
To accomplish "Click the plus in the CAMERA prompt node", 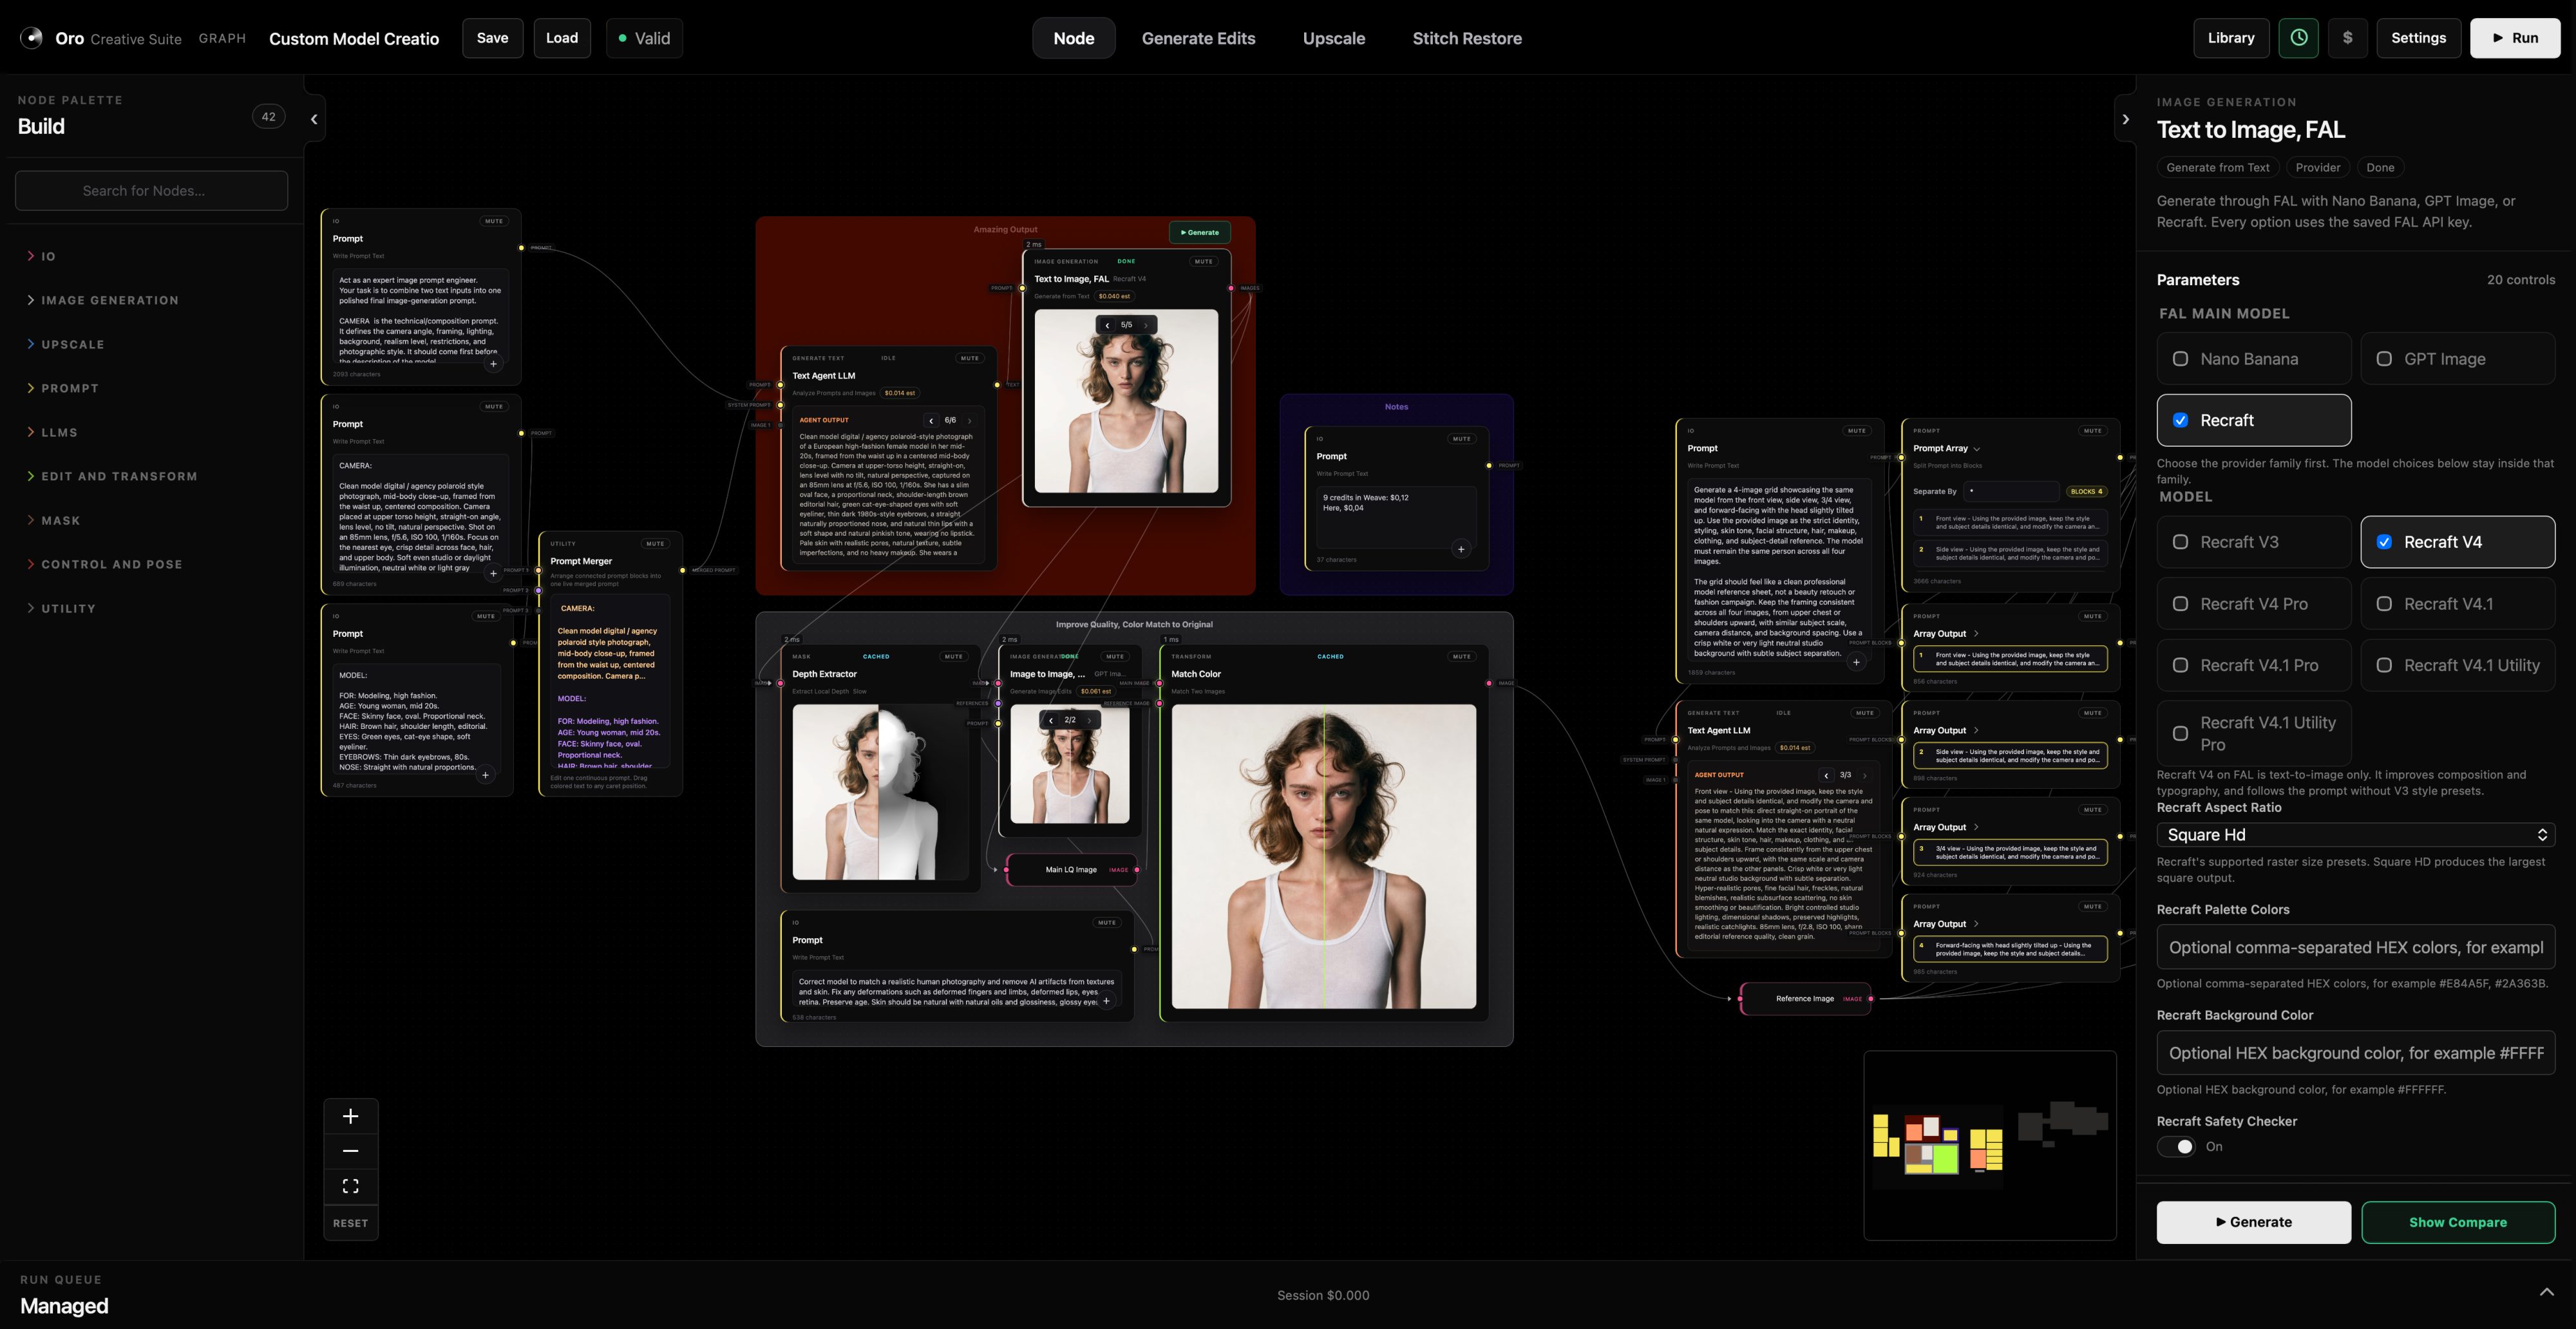I will [x=493, y=574].
